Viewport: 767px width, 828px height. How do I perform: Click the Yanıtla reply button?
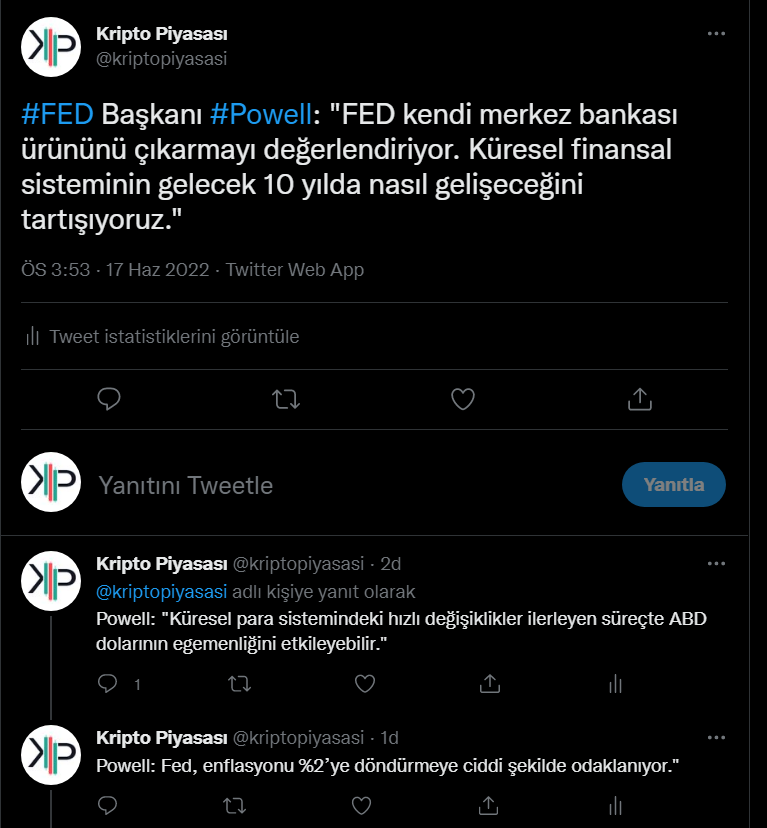pos(673,485)
